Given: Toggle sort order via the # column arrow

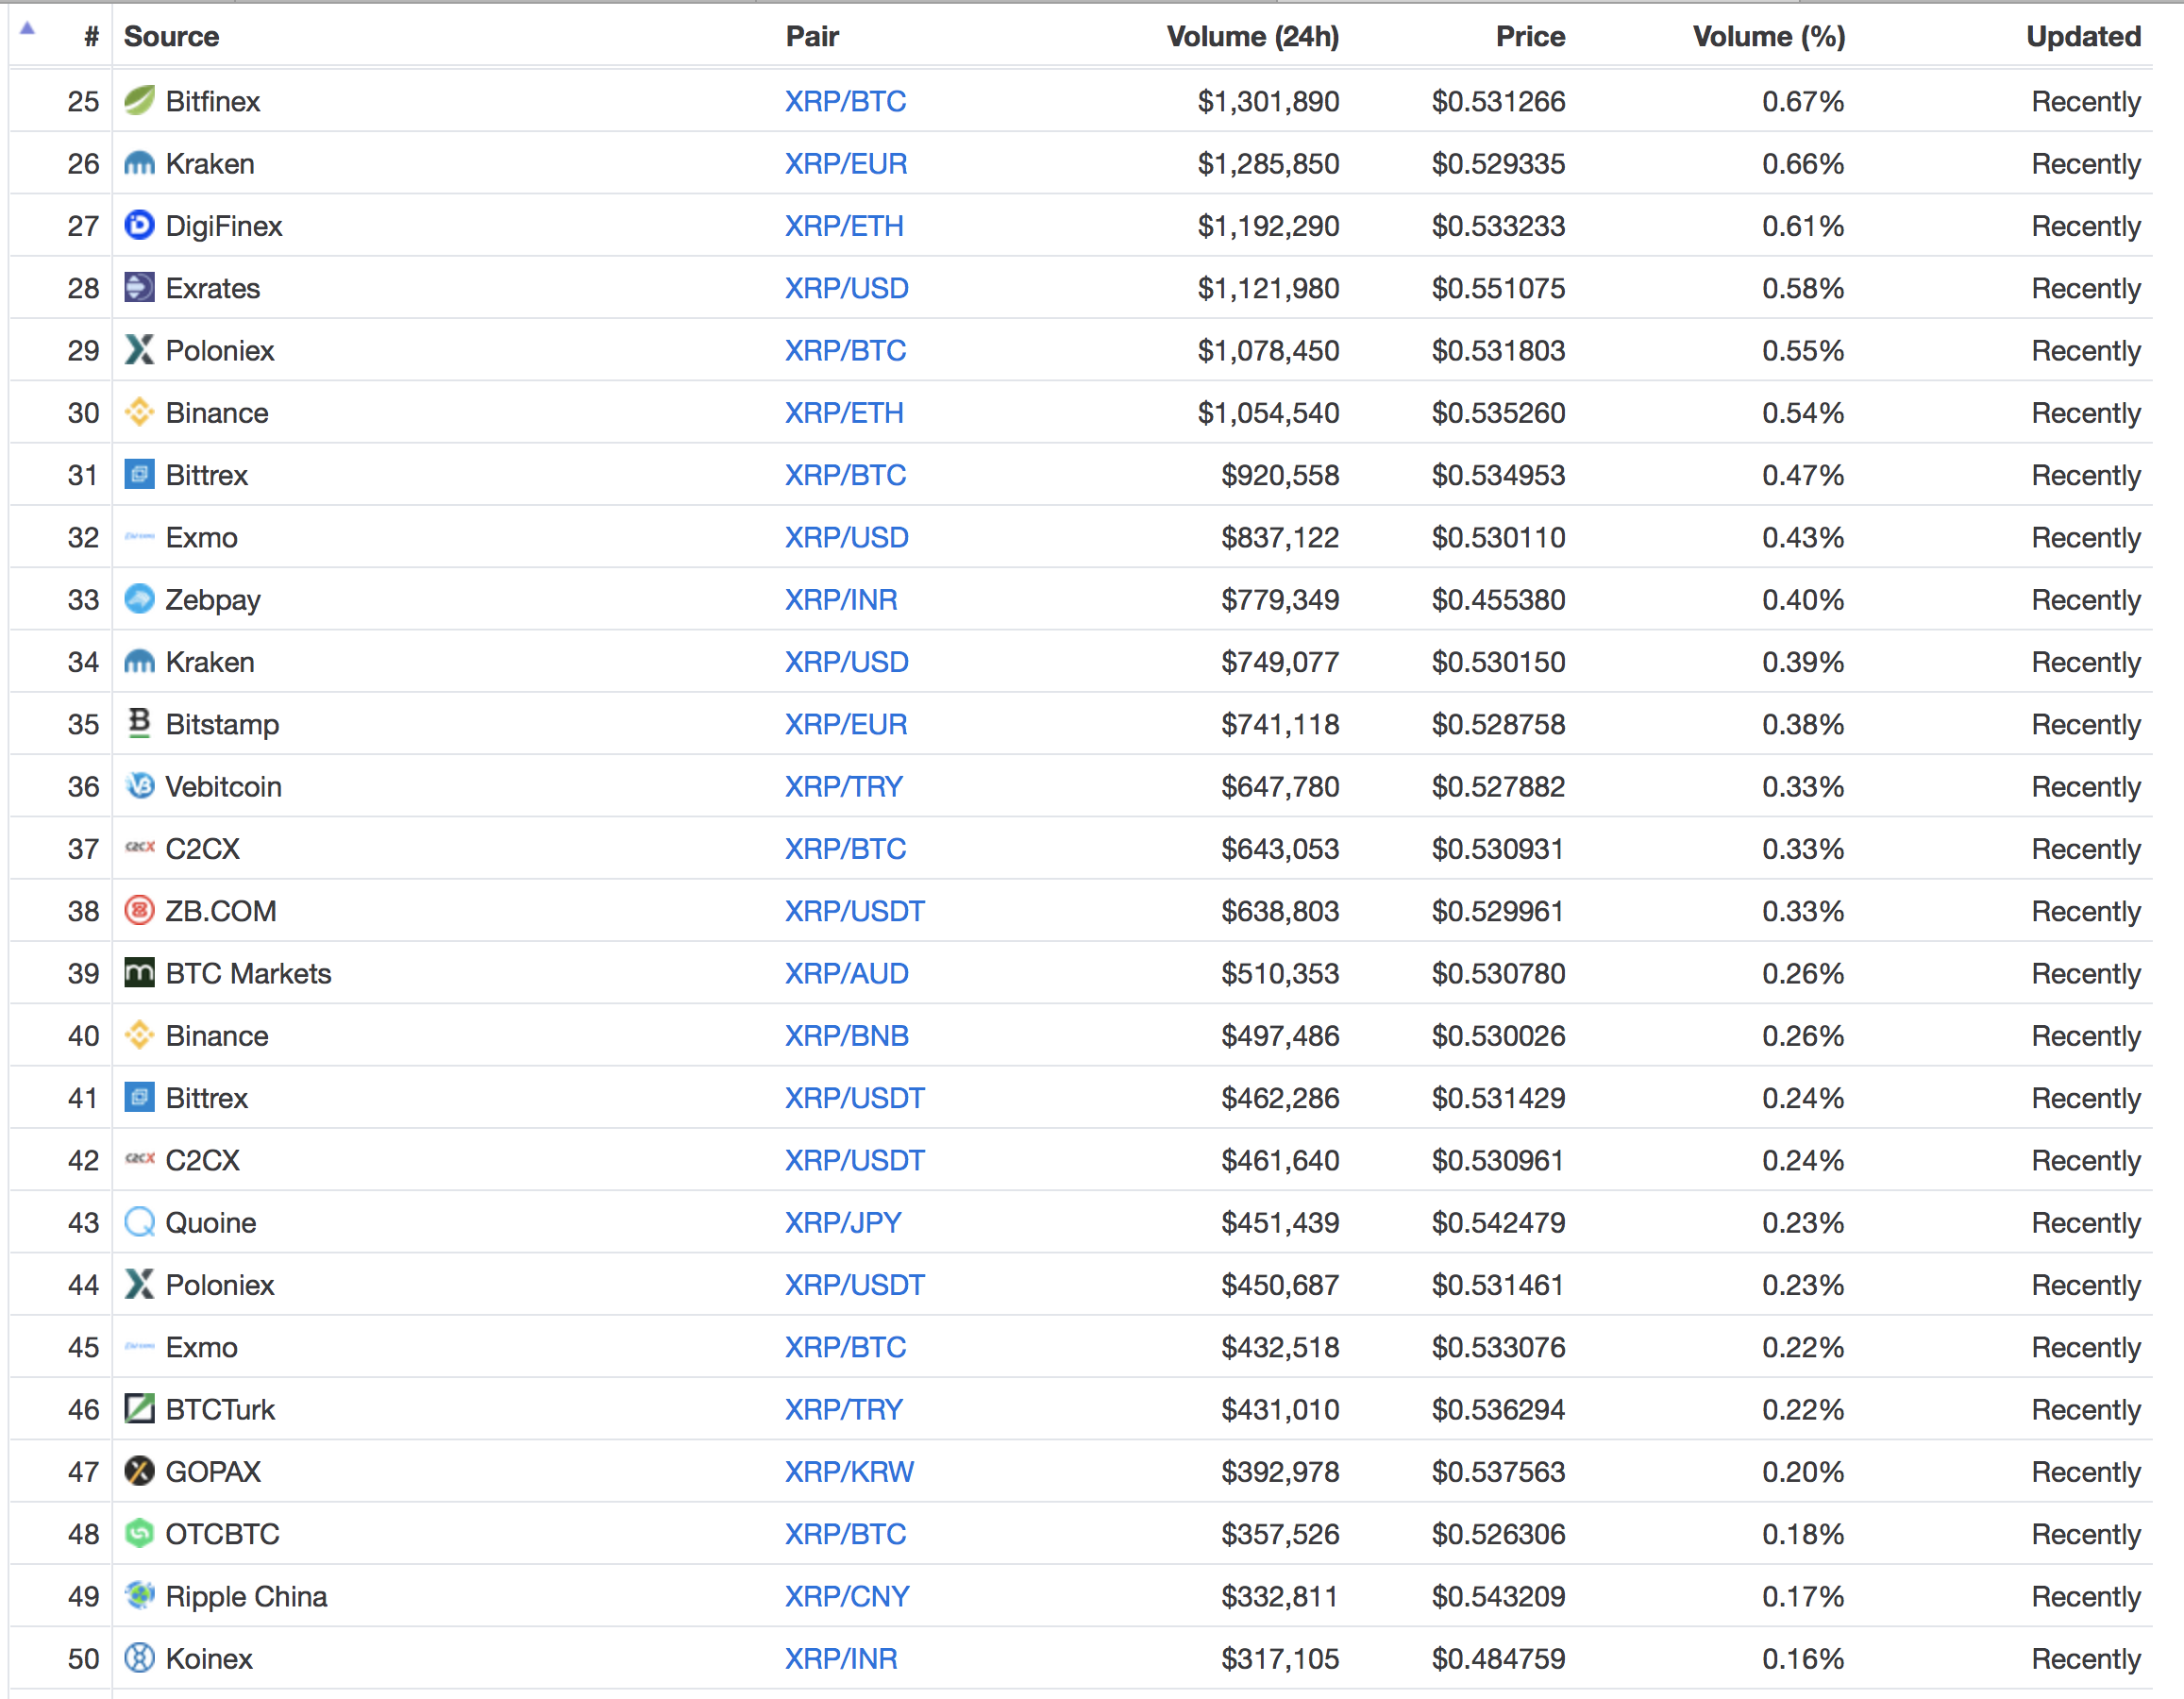Looking at the screenshot, I should [x=28, y=28].
